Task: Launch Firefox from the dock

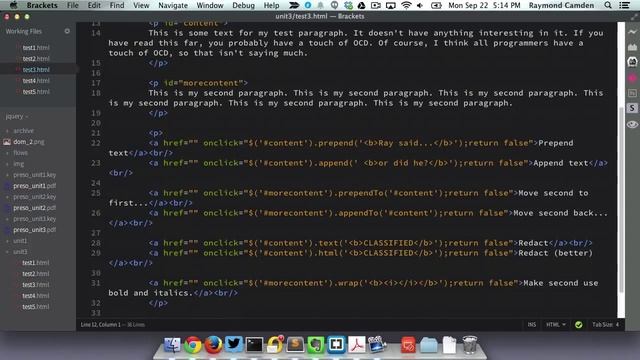Action: tap(213, 345)
